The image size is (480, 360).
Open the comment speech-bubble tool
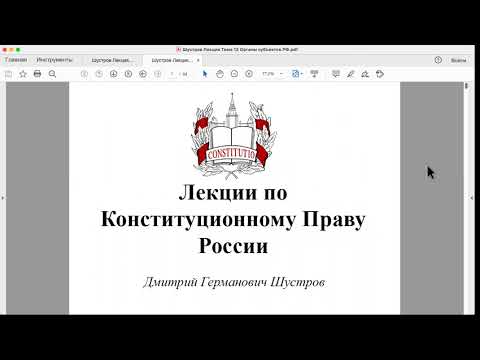(336, 74)
